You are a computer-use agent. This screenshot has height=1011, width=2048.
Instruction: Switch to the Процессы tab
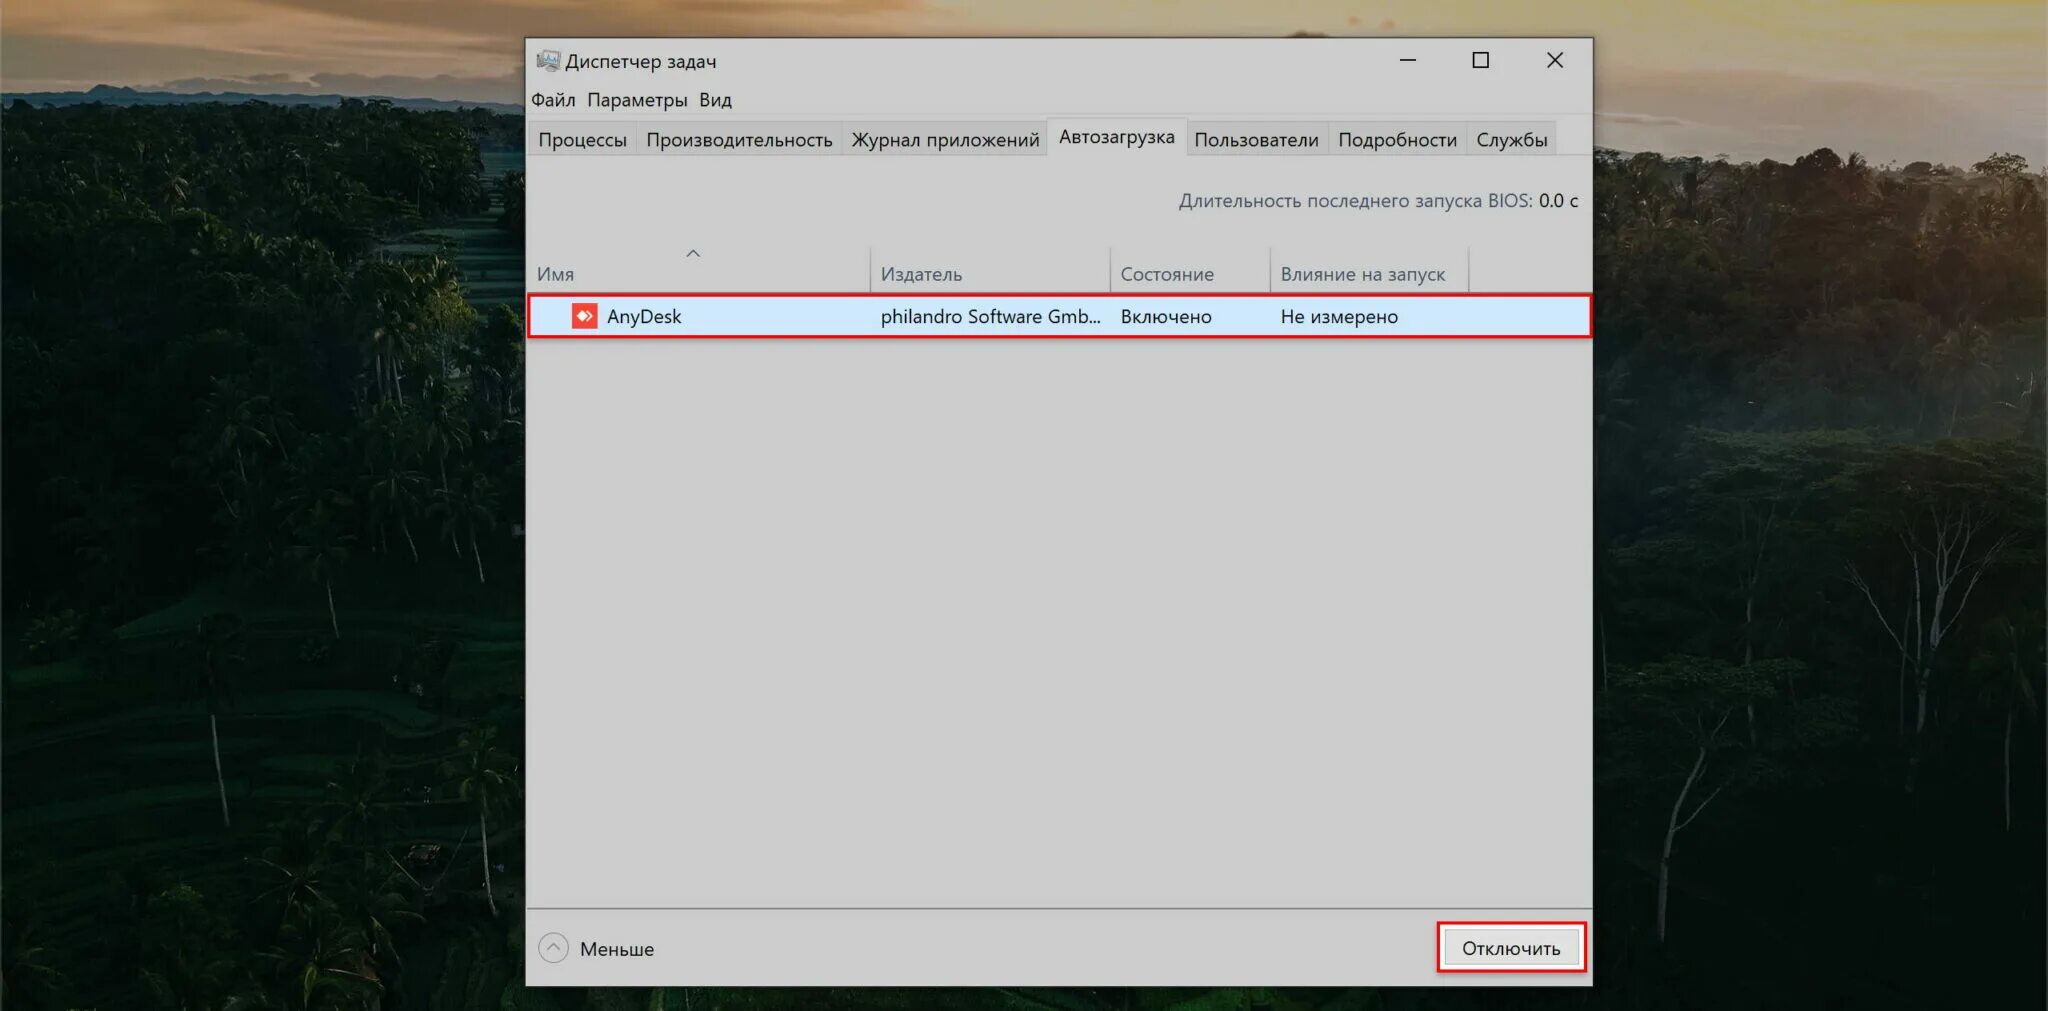coord(582,140)
